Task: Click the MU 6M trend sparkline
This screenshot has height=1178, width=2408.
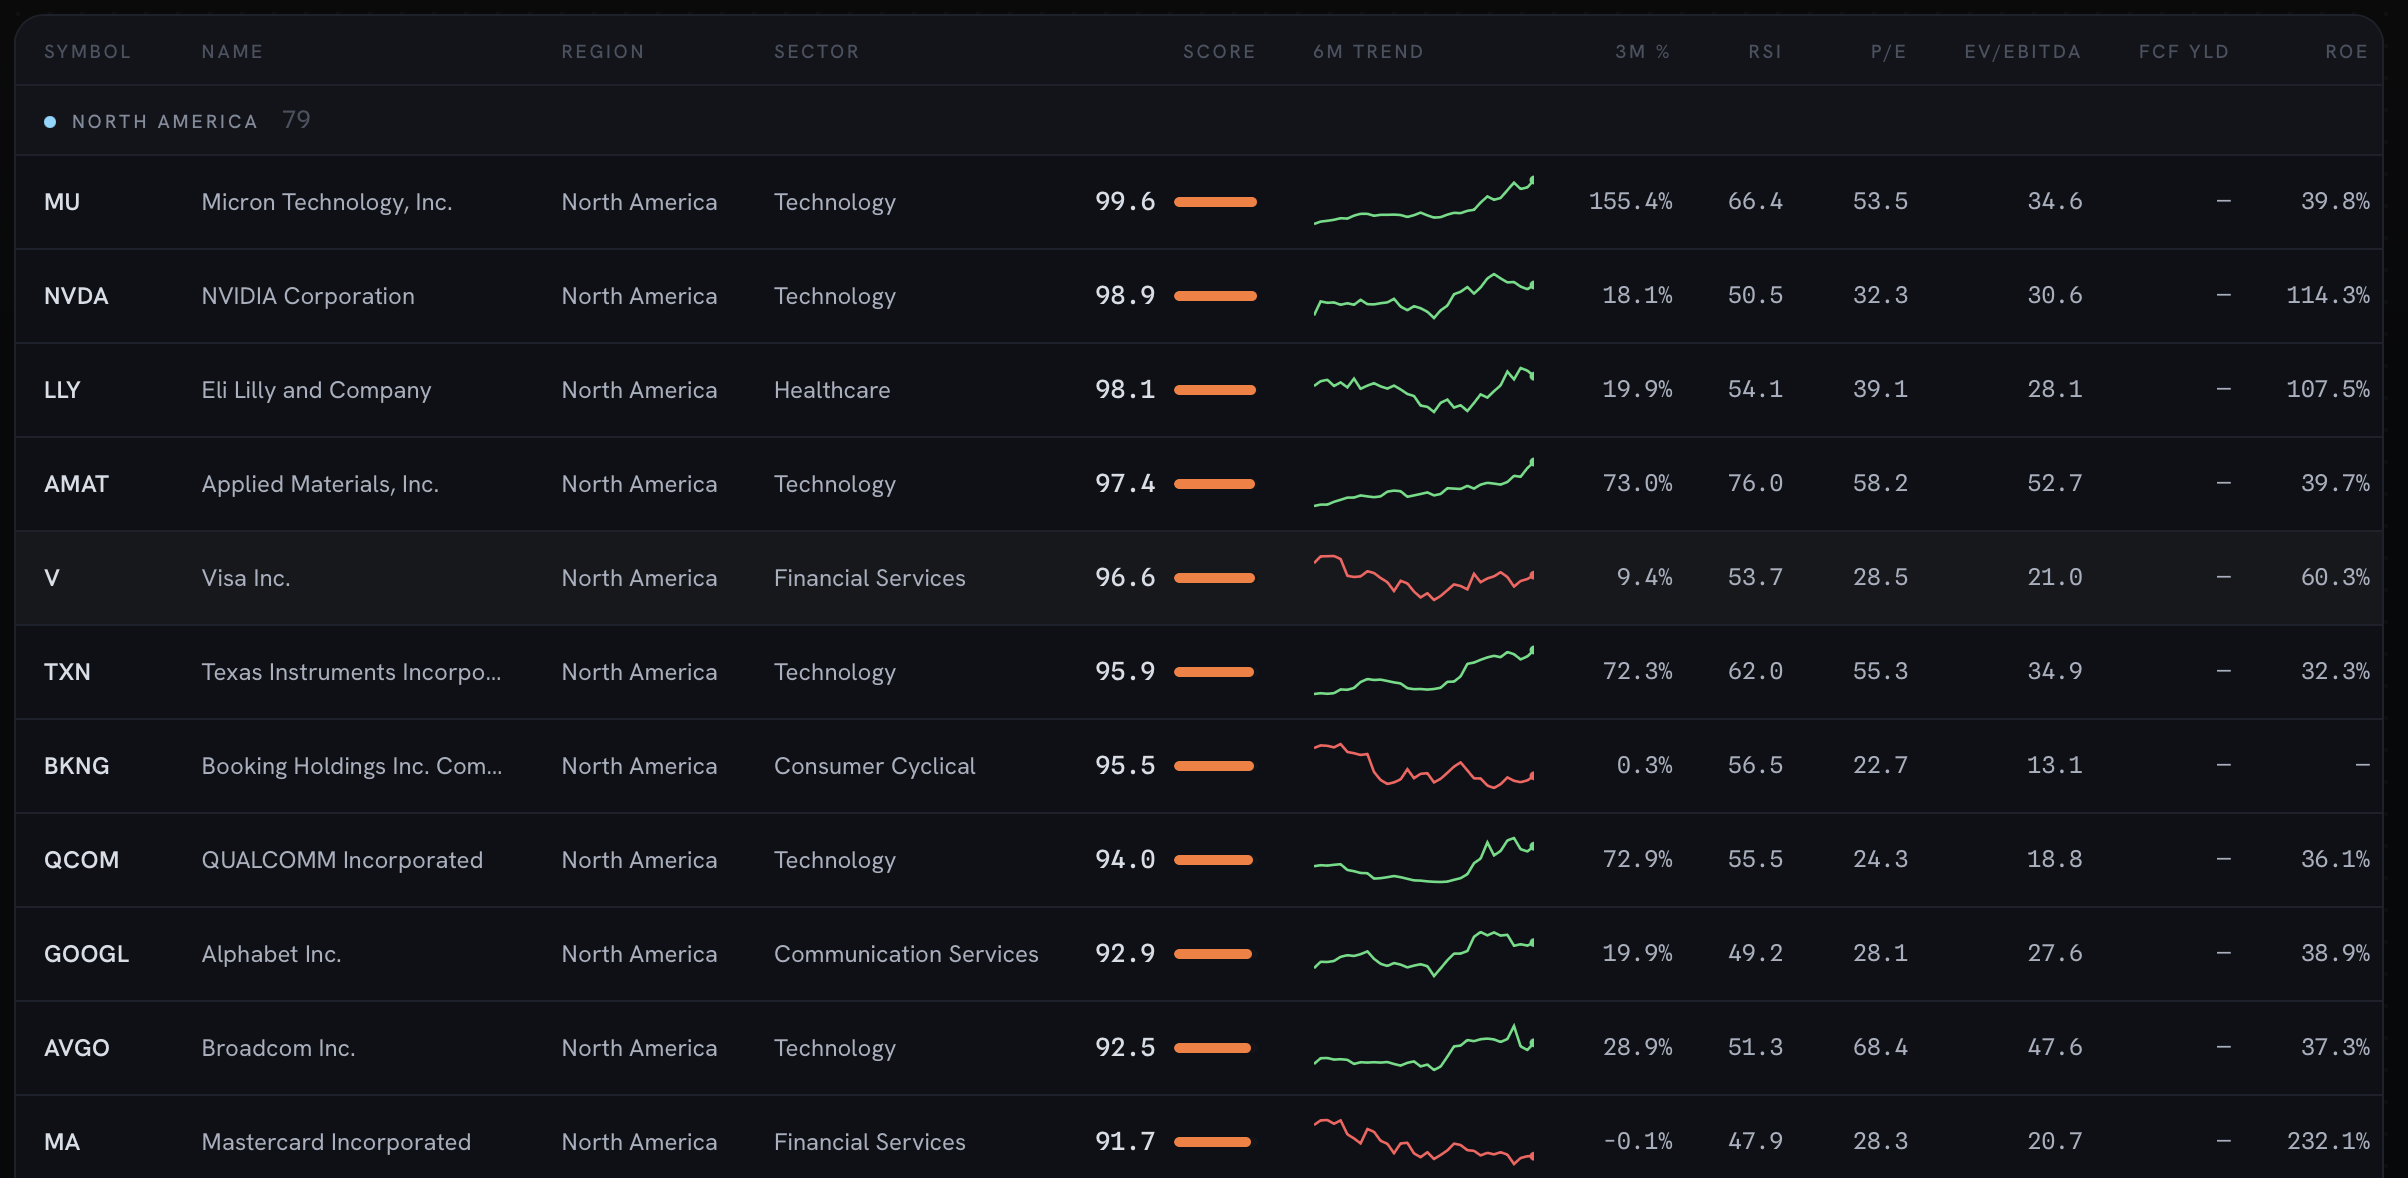Action: [x=1423, y=200]
